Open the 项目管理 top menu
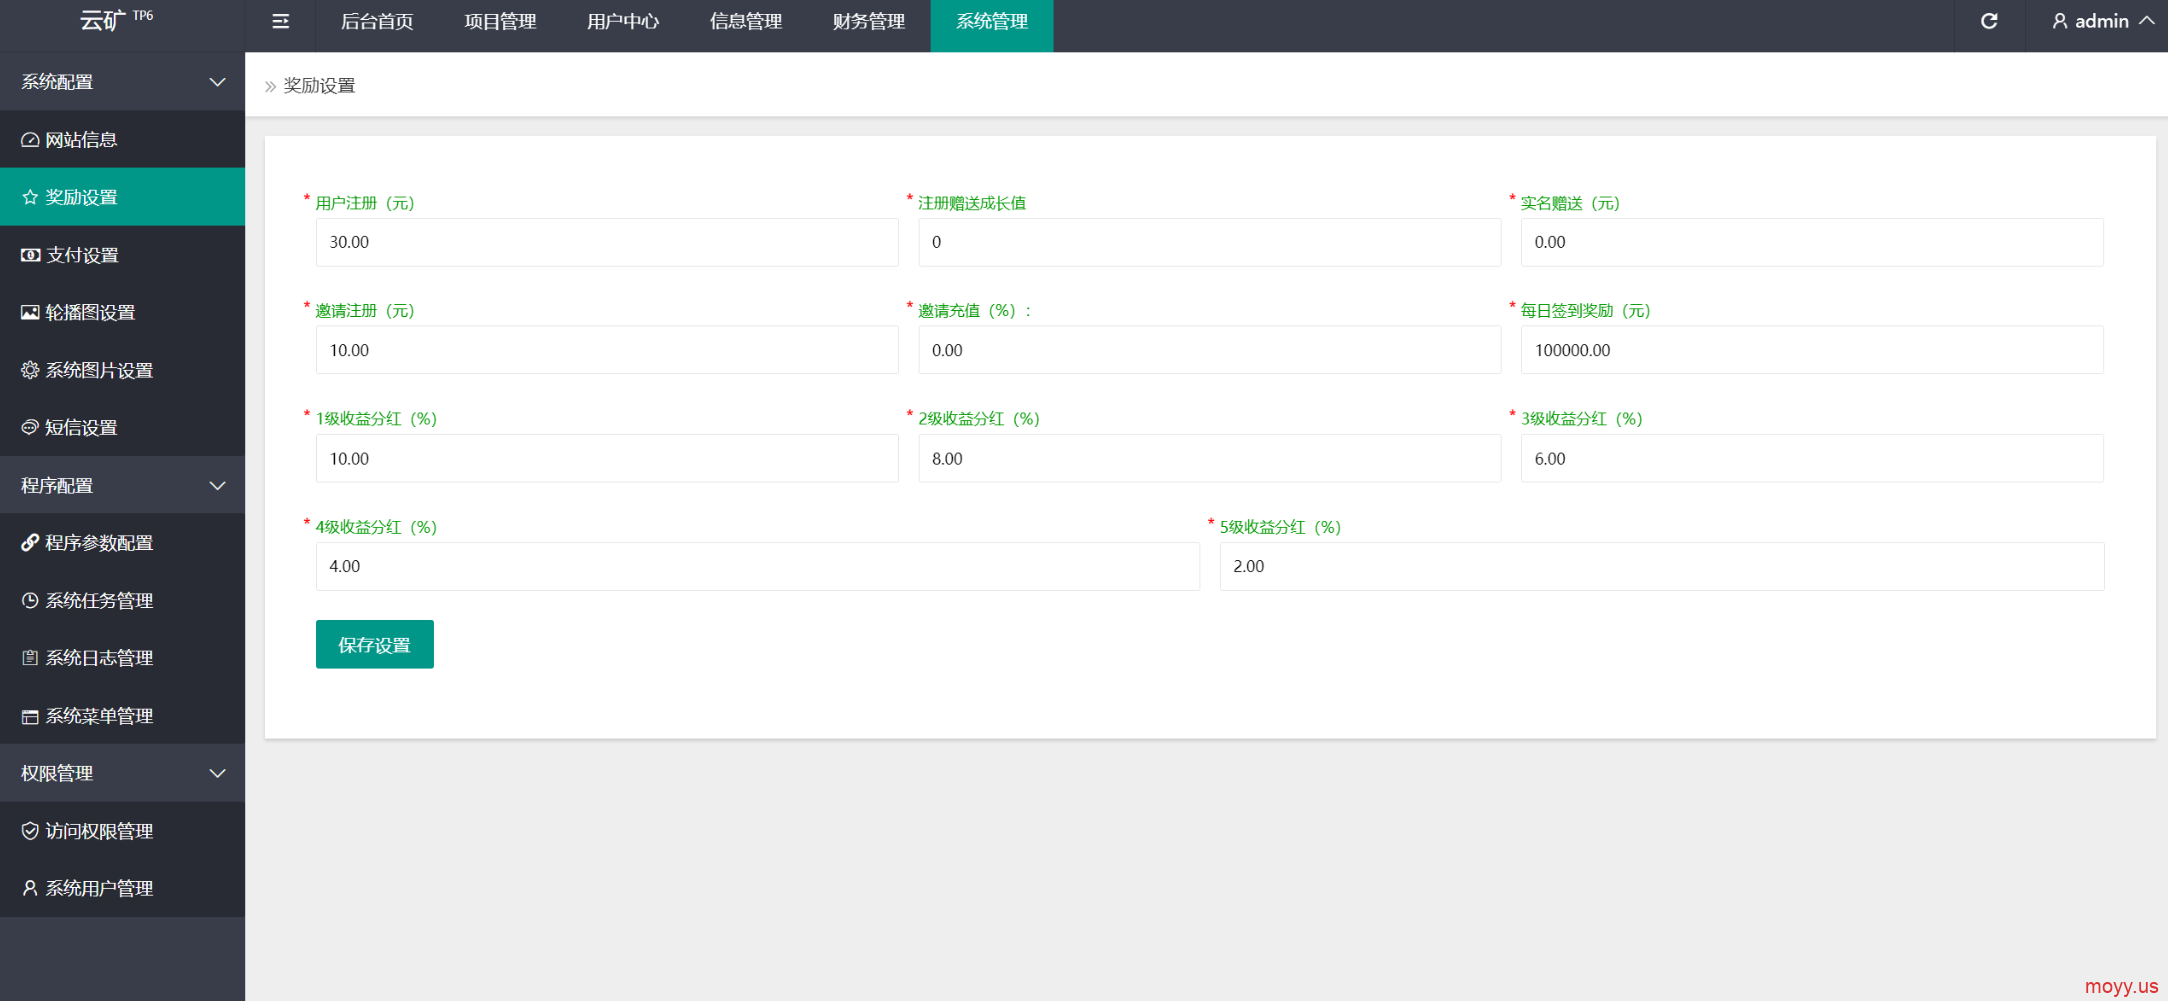Screen dimensions: 2168x1001 pyautogui.click(x=500, y=21)
